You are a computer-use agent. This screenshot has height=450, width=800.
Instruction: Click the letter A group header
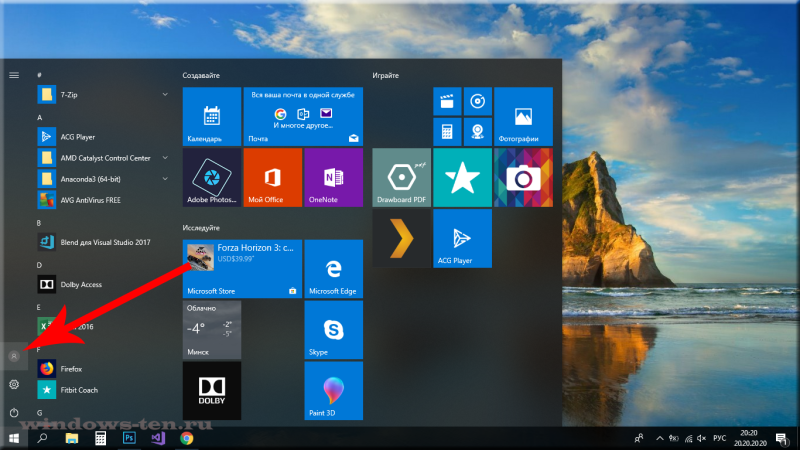point(39,117)
